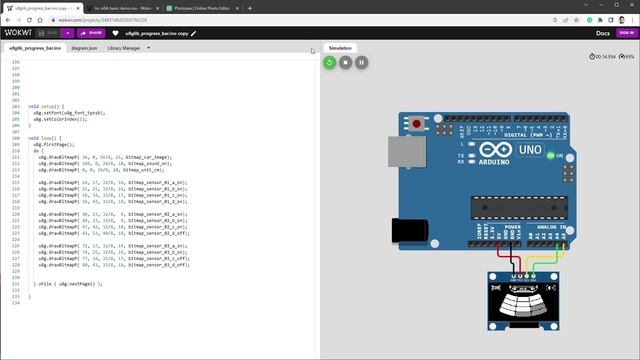
Task: Like the project with the heart icon
Action: click(116, 33)
